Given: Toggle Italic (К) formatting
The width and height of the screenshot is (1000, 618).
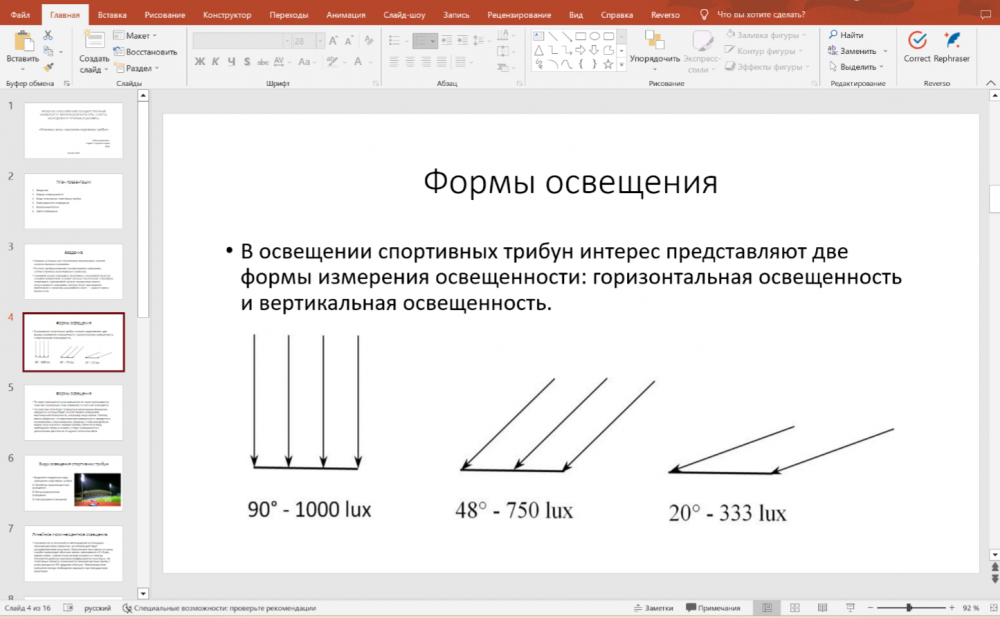Looking at the screenshot, I should (x=216, y=62).
